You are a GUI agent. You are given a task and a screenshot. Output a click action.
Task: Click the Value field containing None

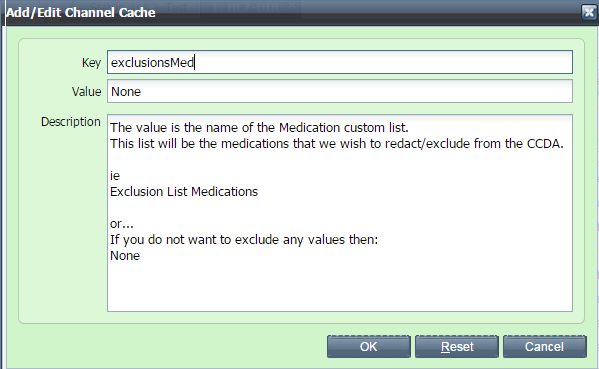coord(340,91)
